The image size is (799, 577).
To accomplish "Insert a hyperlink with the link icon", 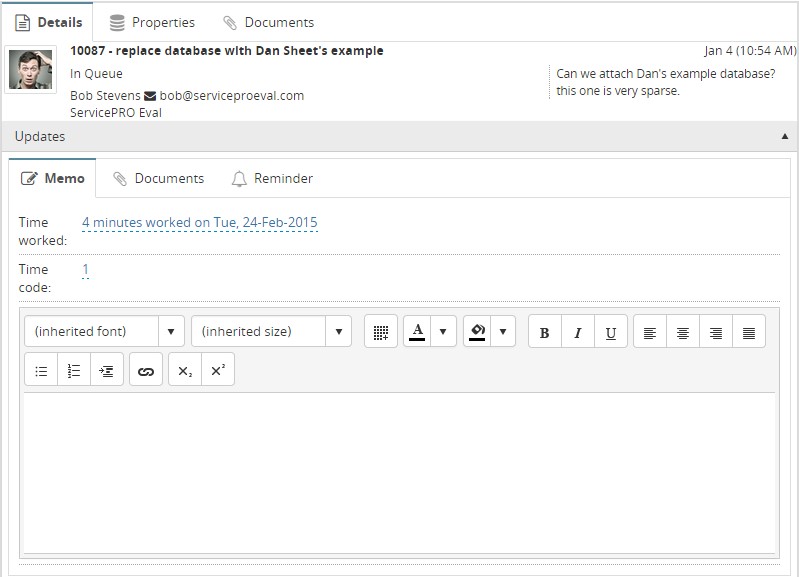I will pyautogui.click(x=146, y=370).
